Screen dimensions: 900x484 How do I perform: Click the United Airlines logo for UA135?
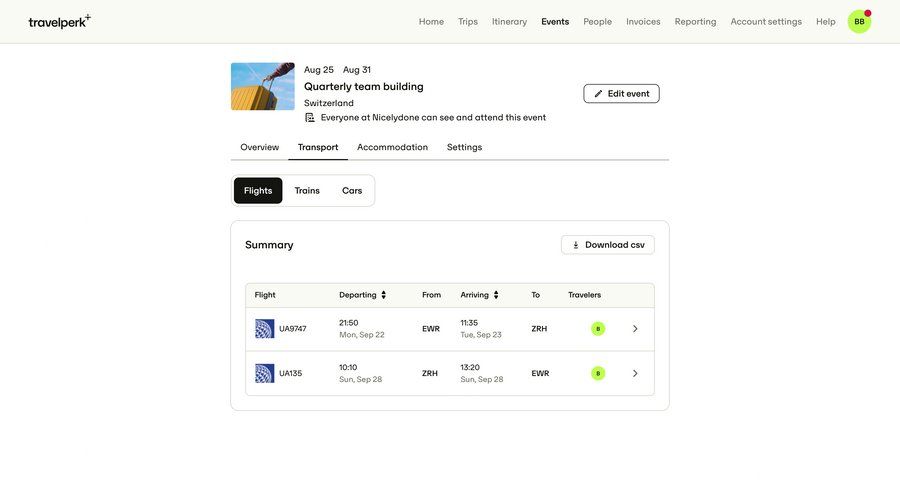(x=265, y=373)
